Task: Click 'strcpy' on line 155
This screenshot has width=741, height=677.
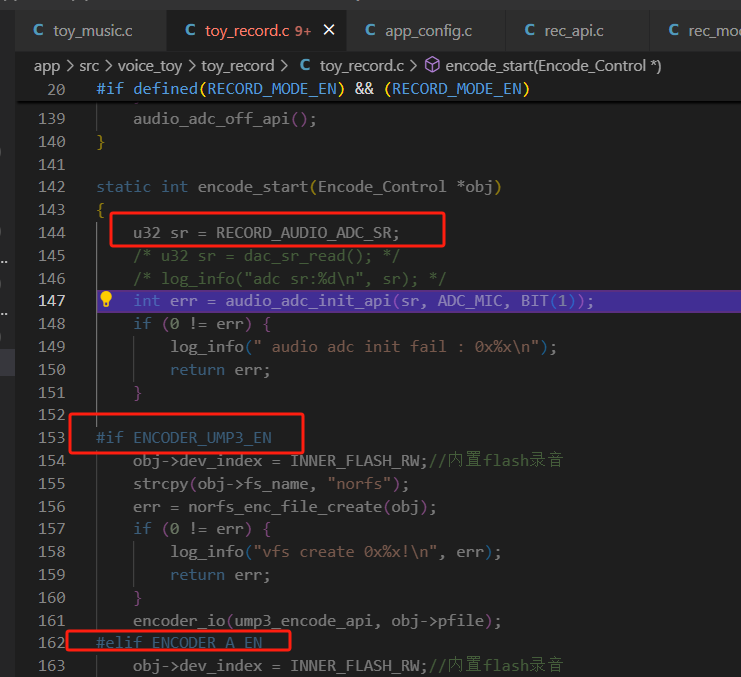Action: (x=161, y=484)
